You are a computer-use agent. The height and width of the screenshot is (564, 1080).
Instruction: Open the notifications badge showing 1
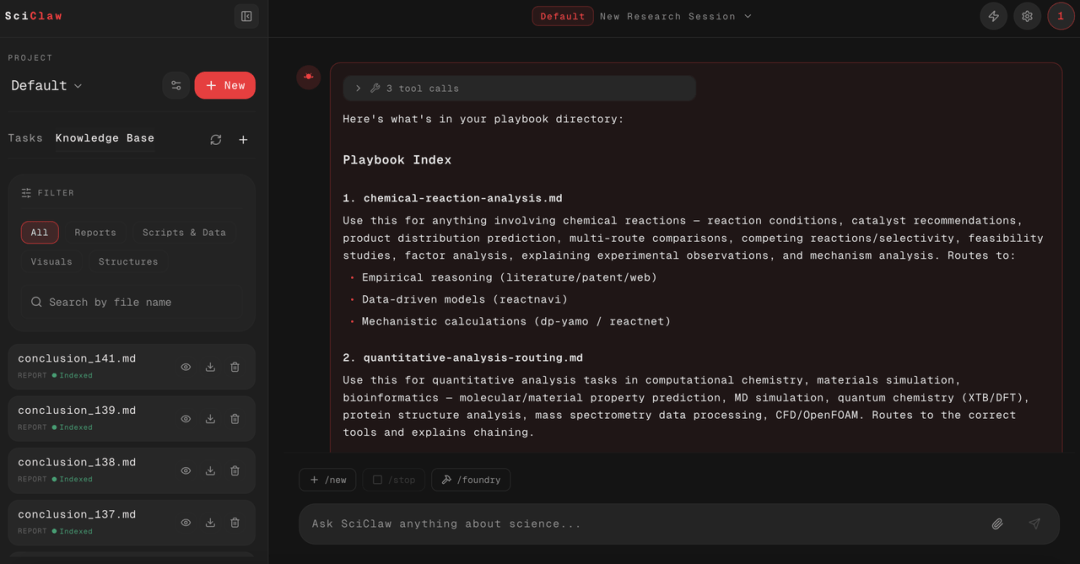tap(1060, 16)
